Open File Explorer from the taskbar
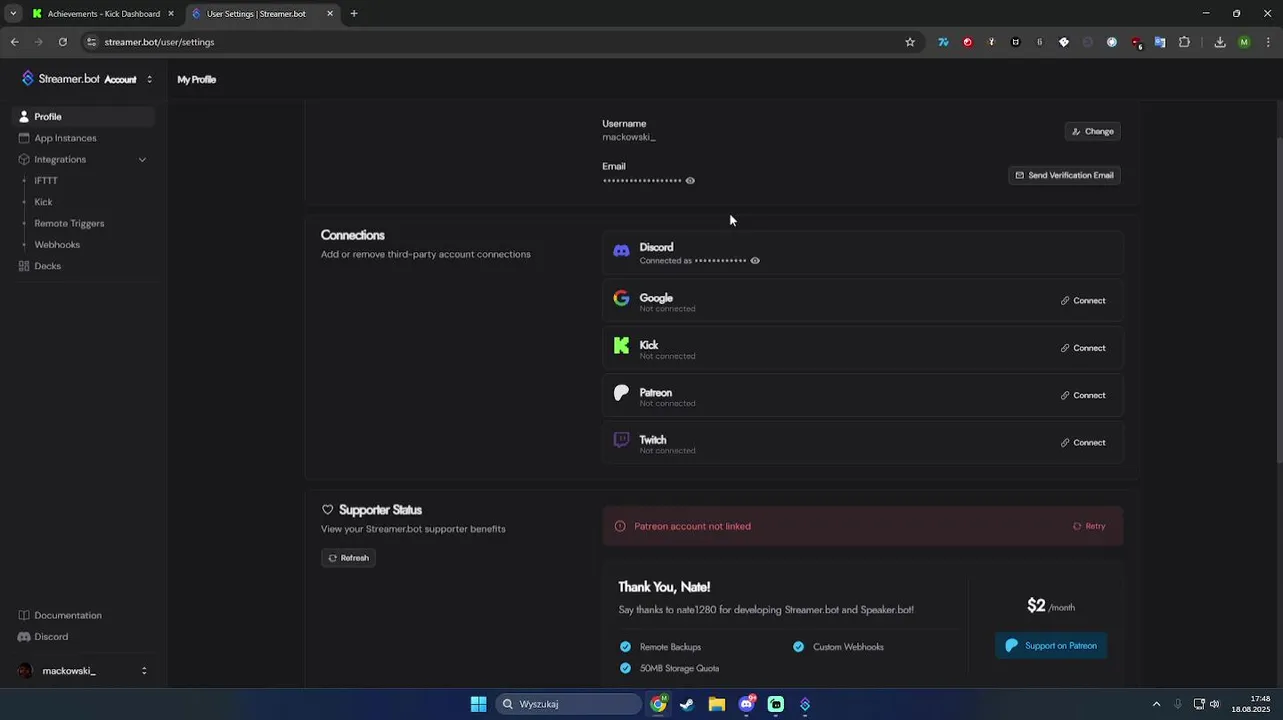1283x720 pixels. (717, 704)
